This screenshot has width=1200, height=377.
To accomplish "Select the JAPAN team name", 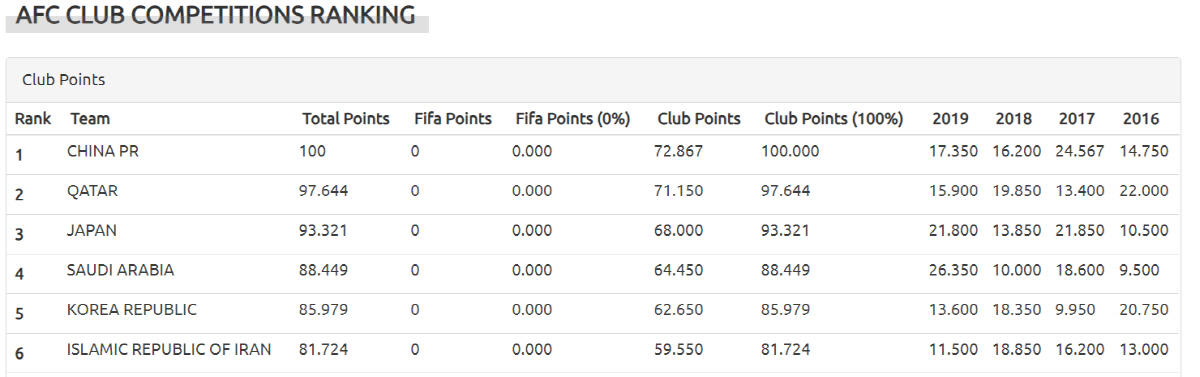I will click(92, 230).
